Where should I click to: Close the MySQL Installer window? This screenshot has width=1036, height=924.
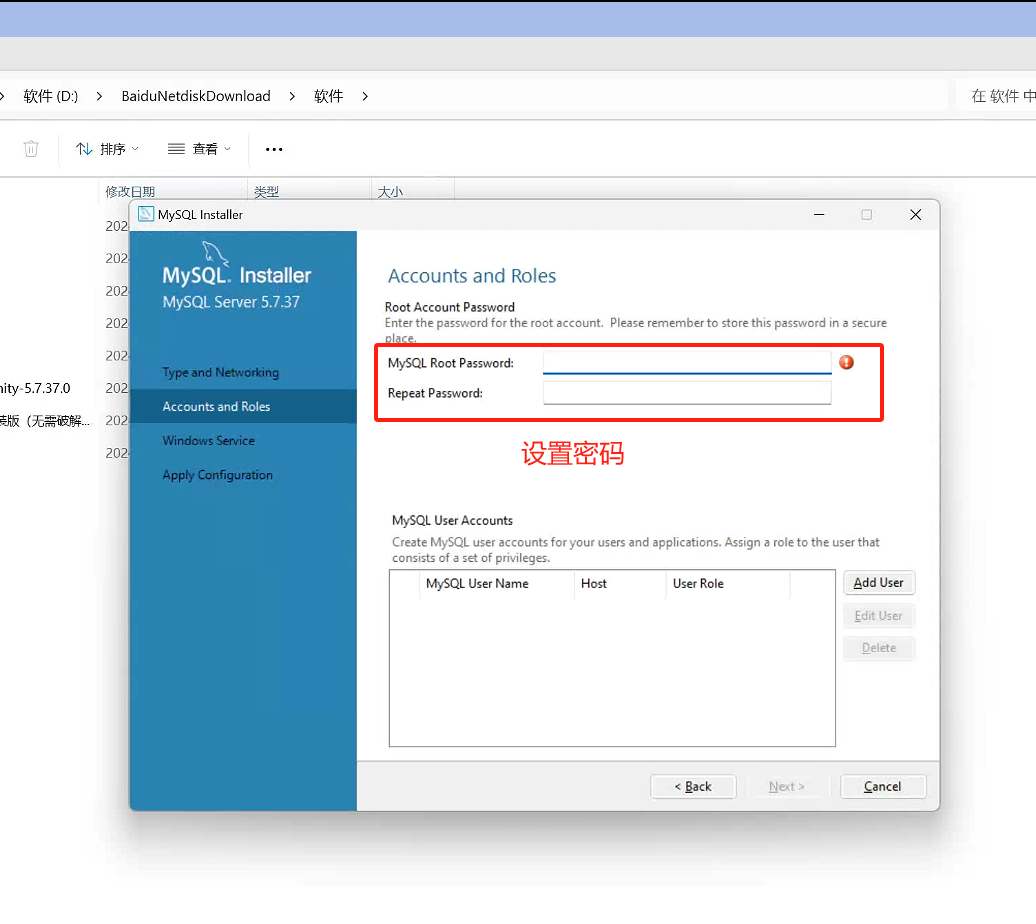pyautogui.click(x=915, y=215)
